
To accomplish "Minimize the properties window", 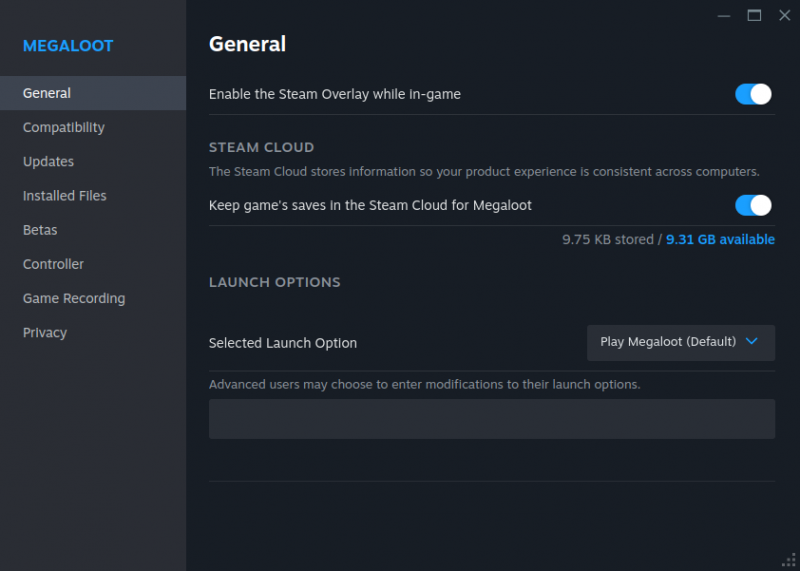I will coord(723,16).
